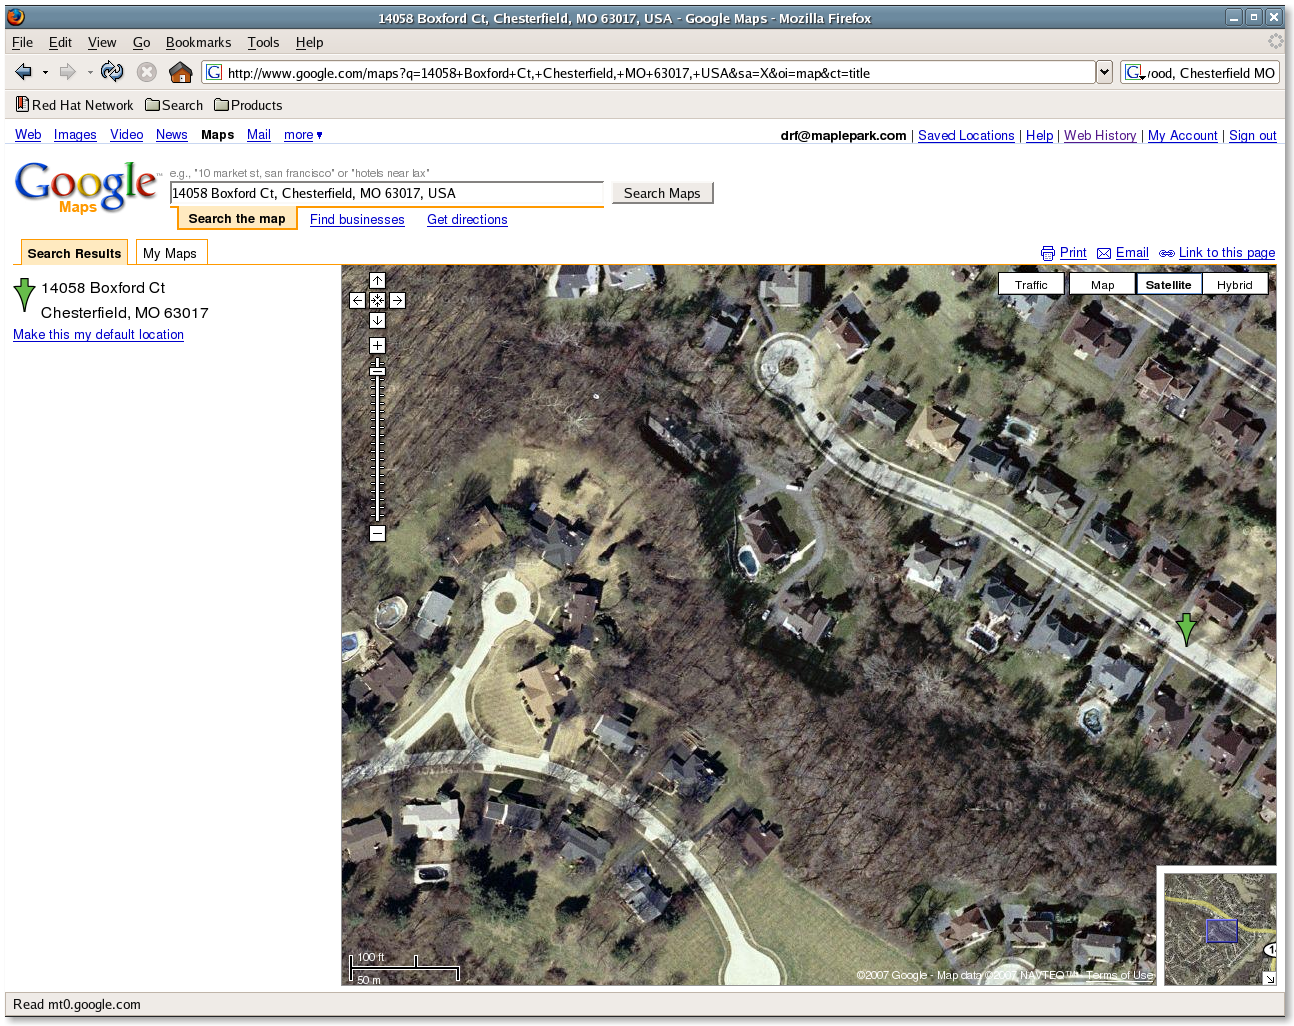The height and width of the screenshot is (1026, 1294).
Task: Expand the more Google services dropdown
Action: [303, 135]
